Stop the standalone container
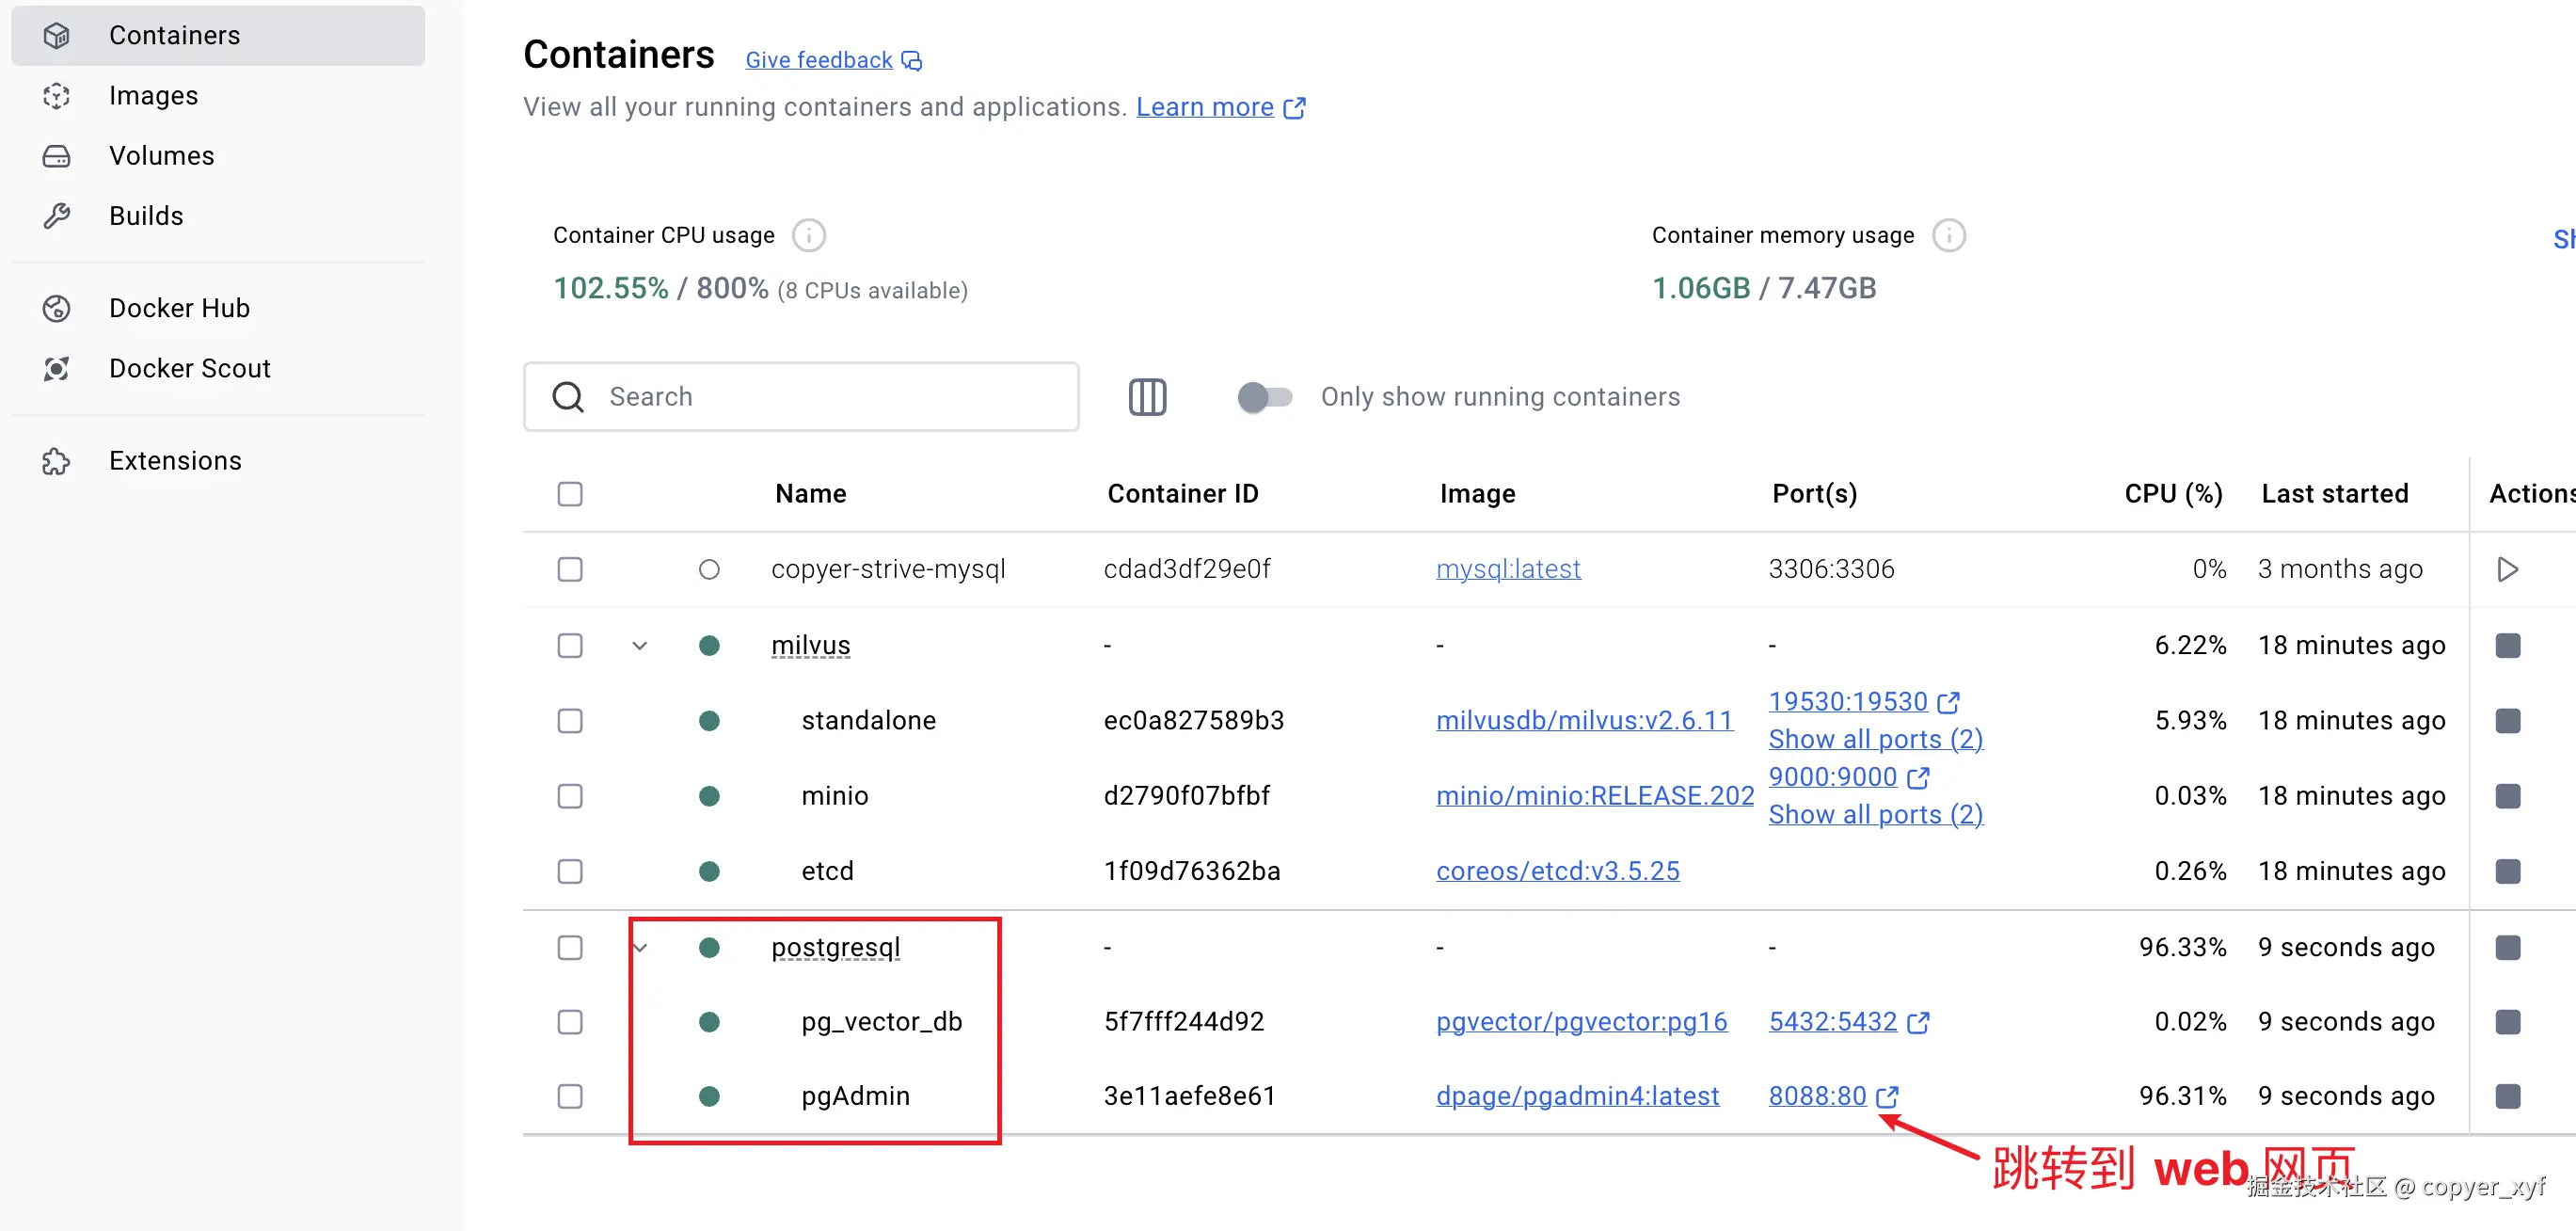This screenshot has height=1231, width=2576. [x=2507, y=720]
